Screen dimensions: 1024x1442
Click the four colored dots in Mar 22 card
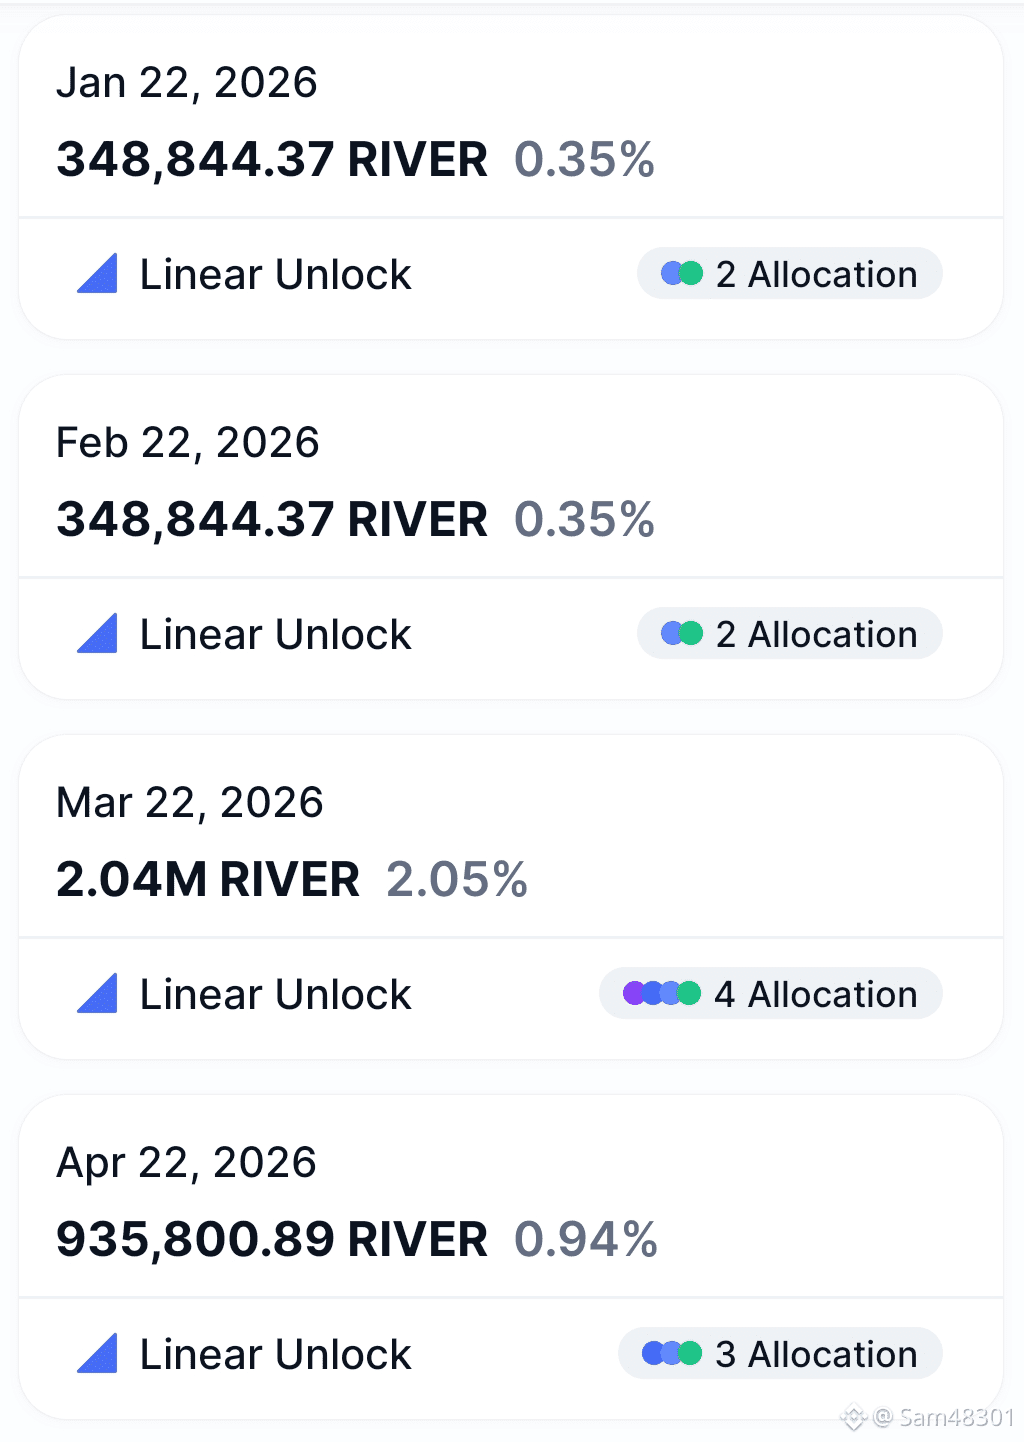(662, 993)
